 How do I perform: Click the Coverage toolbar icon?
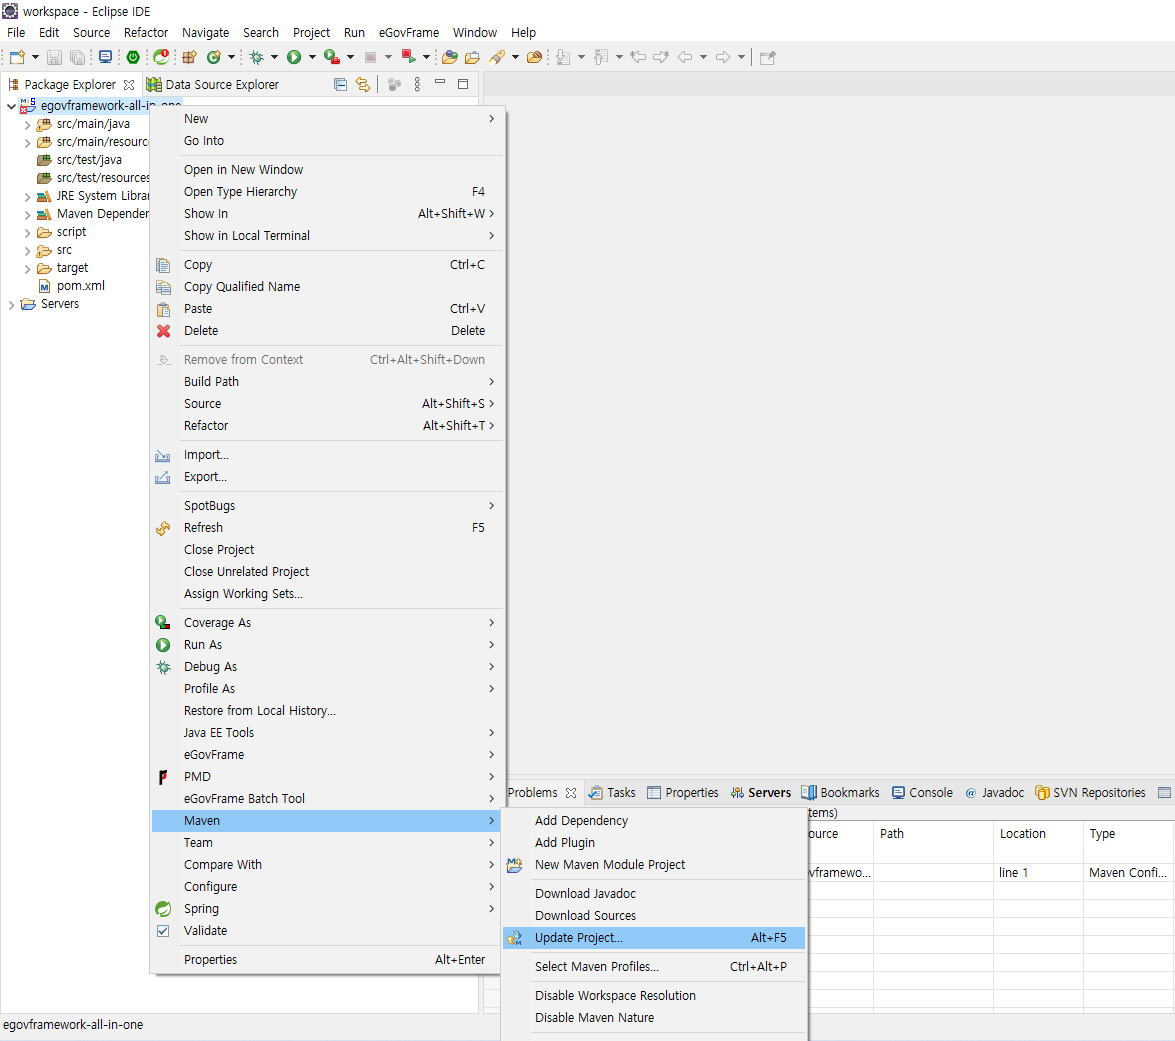331,57
